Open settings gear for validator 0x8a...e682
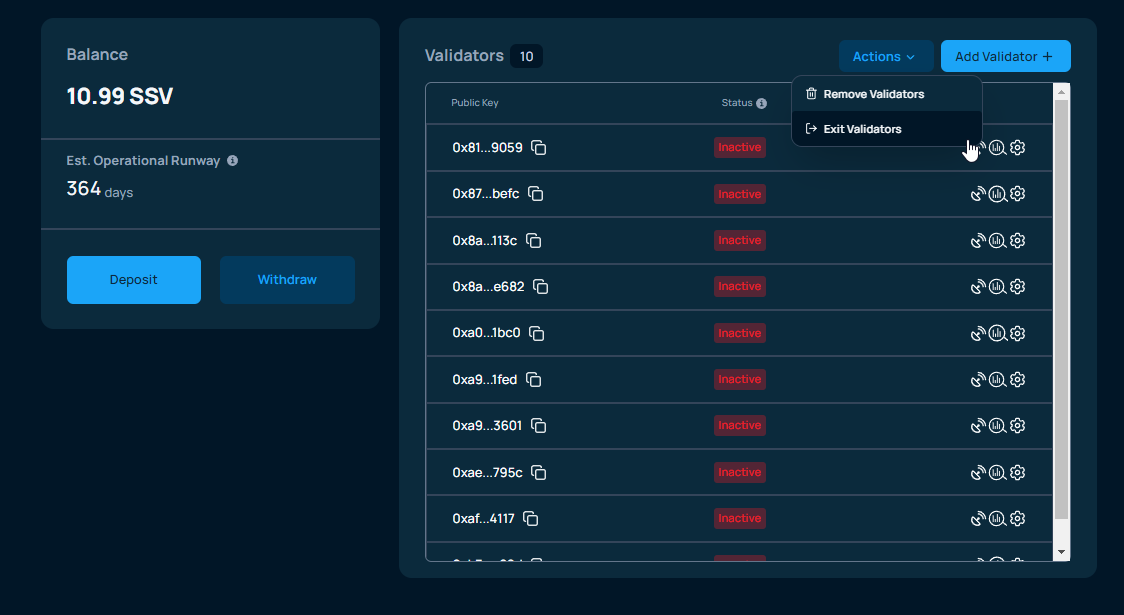1124x615 pixels. click(1017, 287)
